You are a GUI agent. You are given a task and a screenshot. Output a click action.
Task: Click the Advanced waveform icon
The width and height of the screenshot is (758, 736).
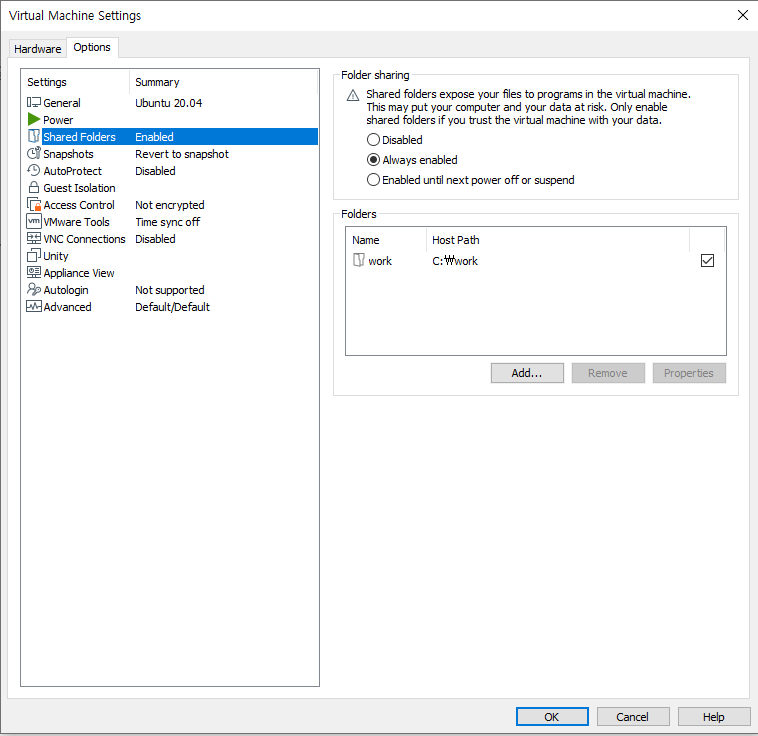coord(33,307)
